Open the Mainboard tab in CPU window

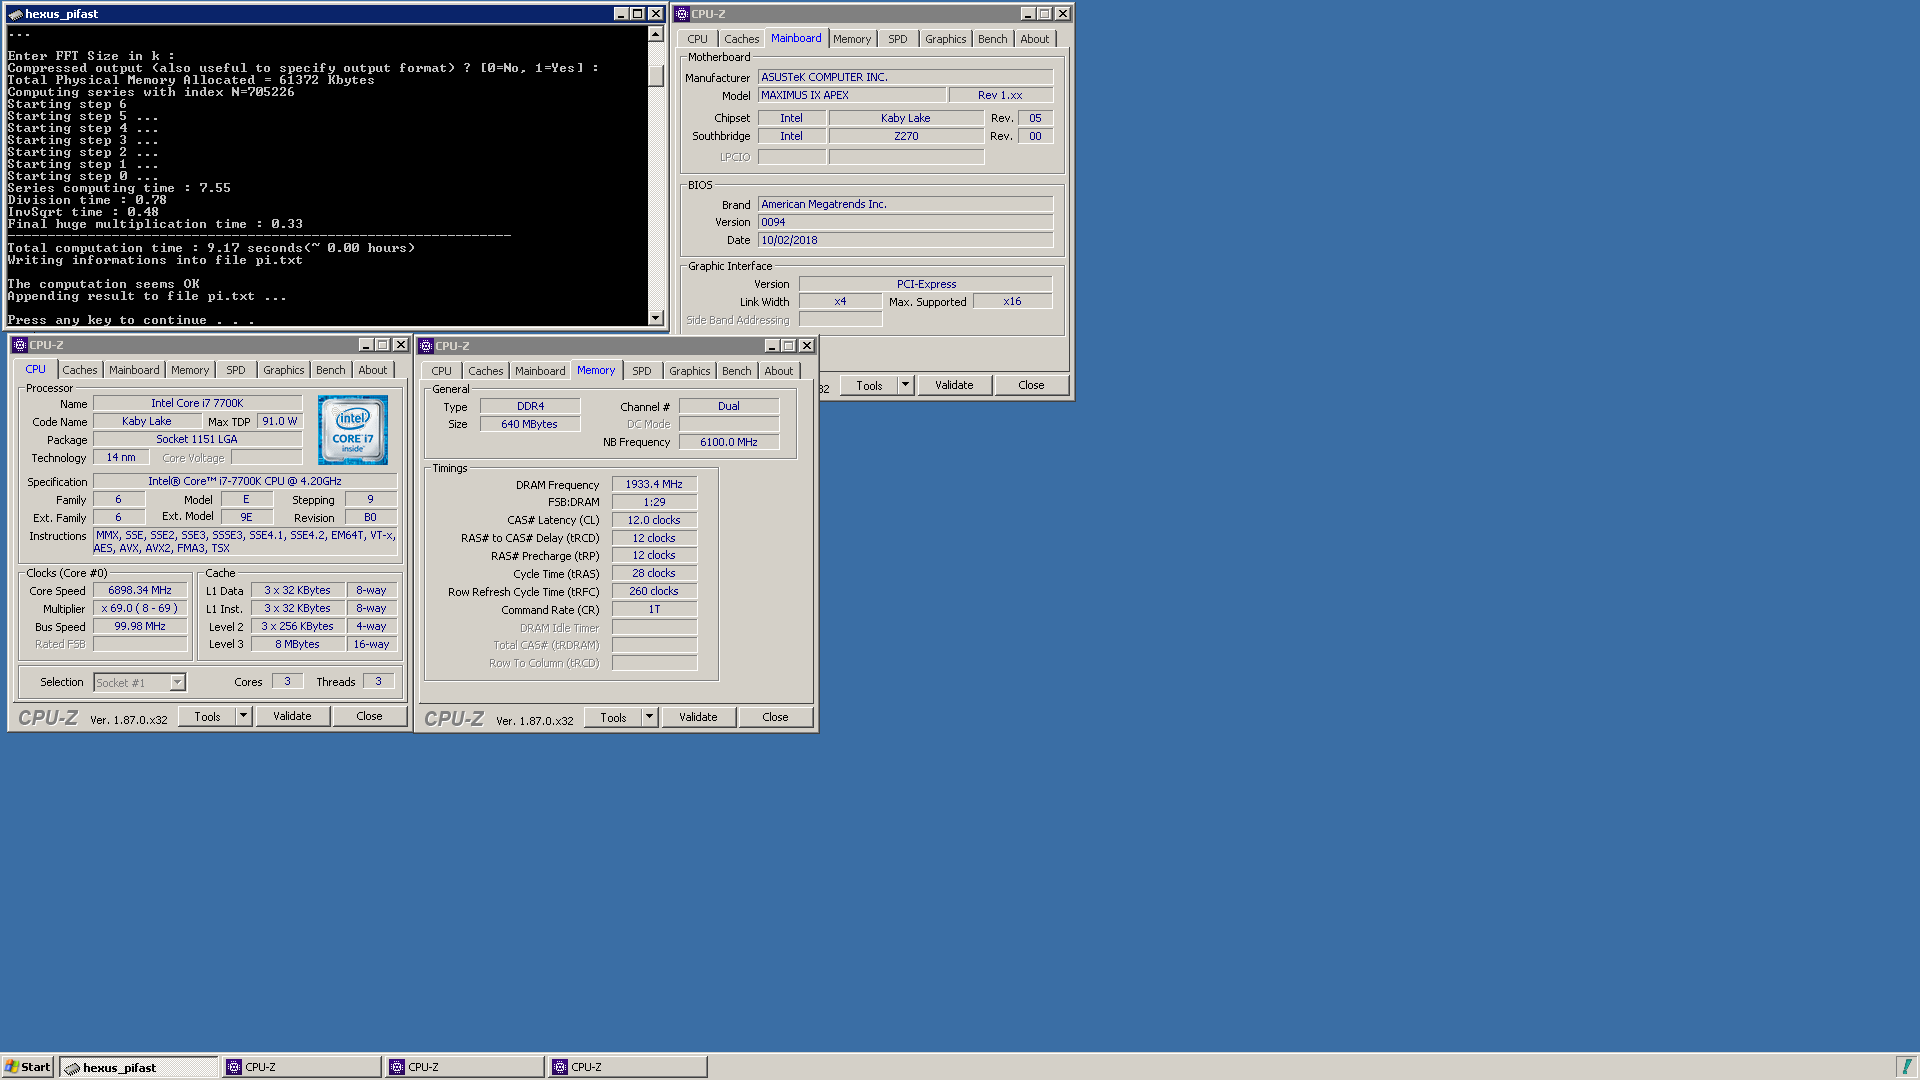[134, 370]
